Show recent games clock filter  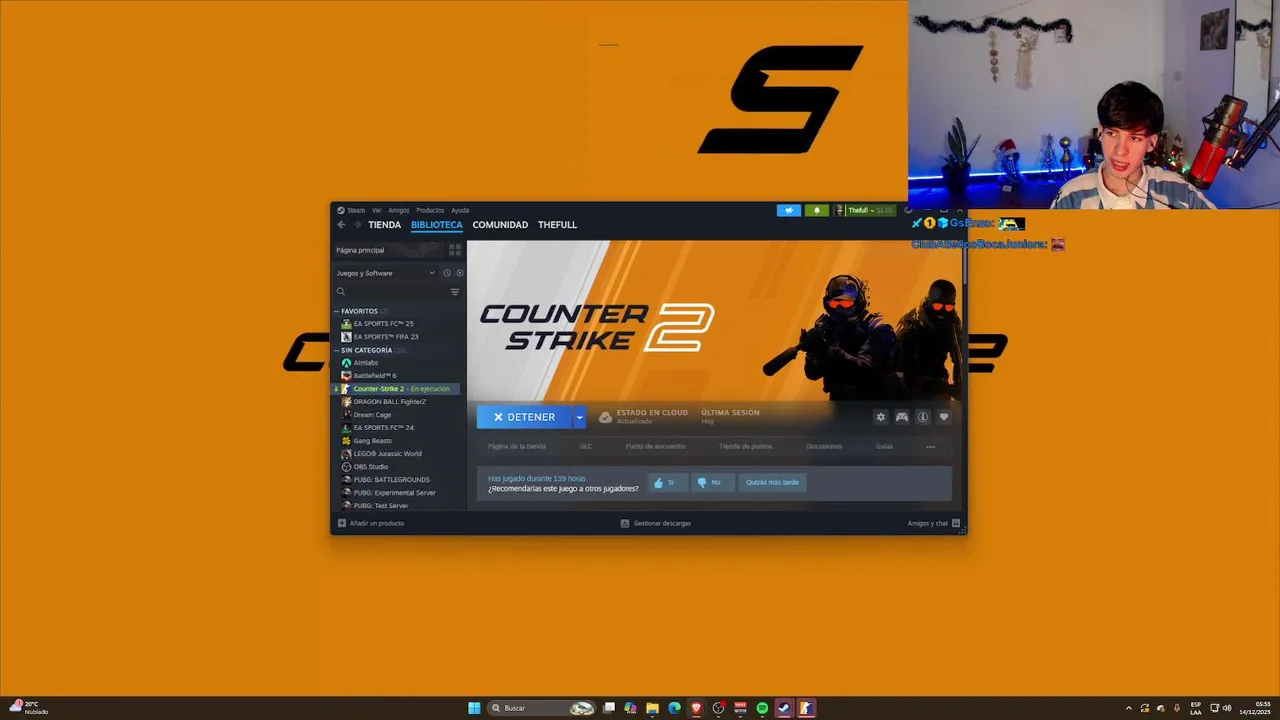[447, 273]
